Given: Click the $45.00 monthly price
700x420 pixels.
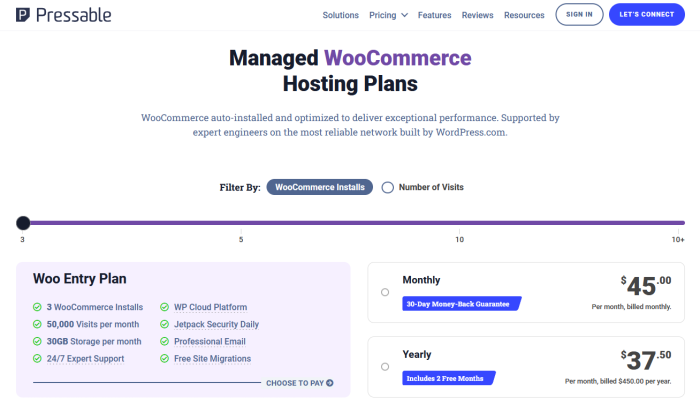Looking at the screenshot, I should (646, 286).
